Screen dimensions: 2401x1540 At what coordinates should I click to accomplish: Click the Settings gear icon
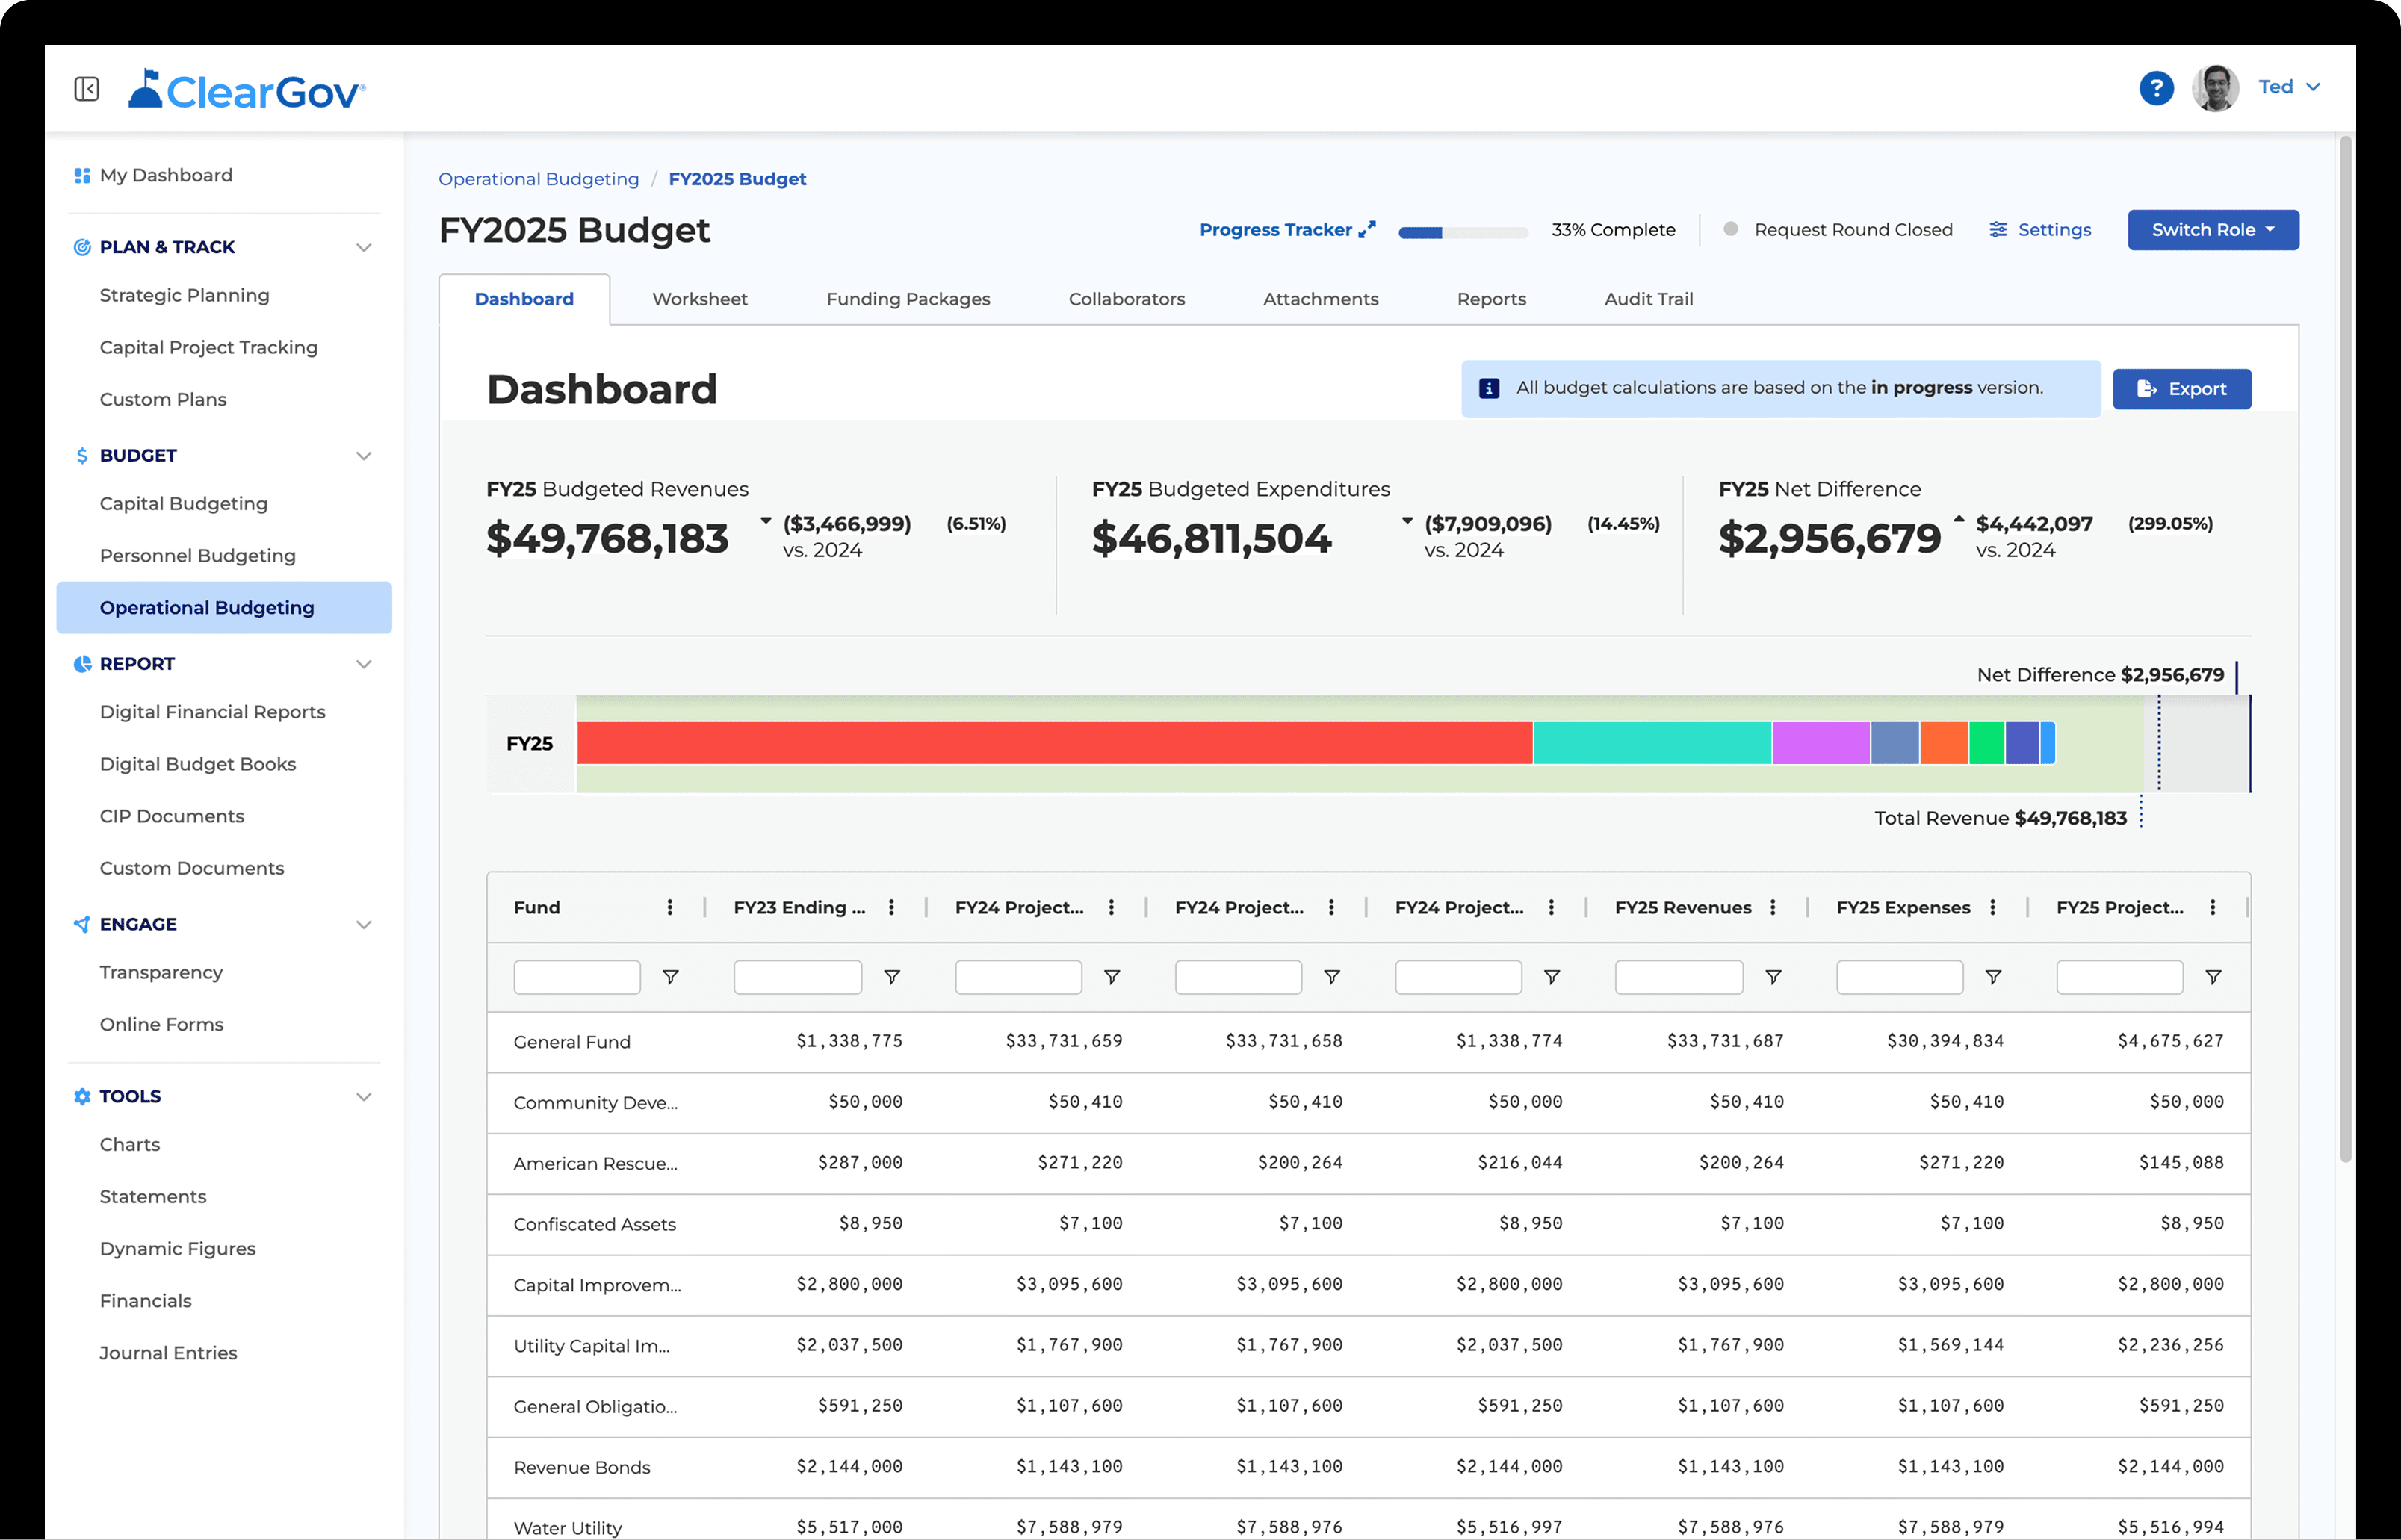point(1998,229)
